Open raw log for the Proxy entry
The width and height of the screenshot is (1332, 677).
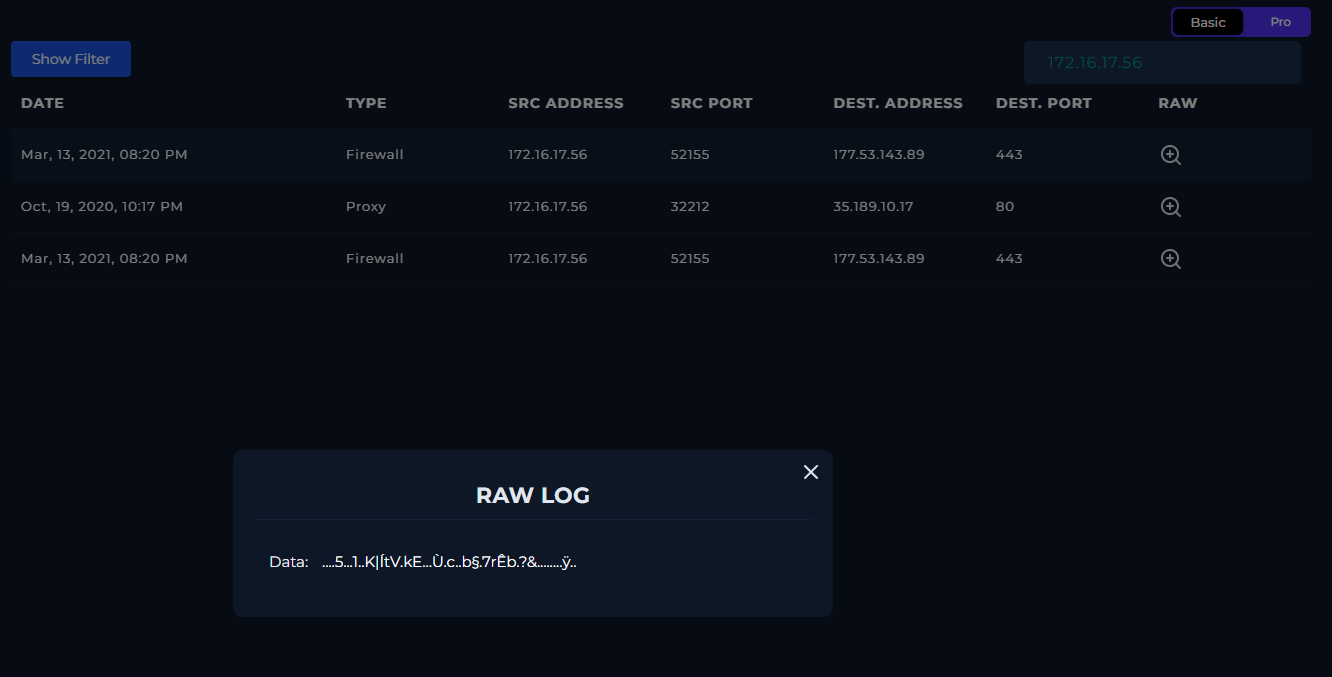click(1170, 207)
